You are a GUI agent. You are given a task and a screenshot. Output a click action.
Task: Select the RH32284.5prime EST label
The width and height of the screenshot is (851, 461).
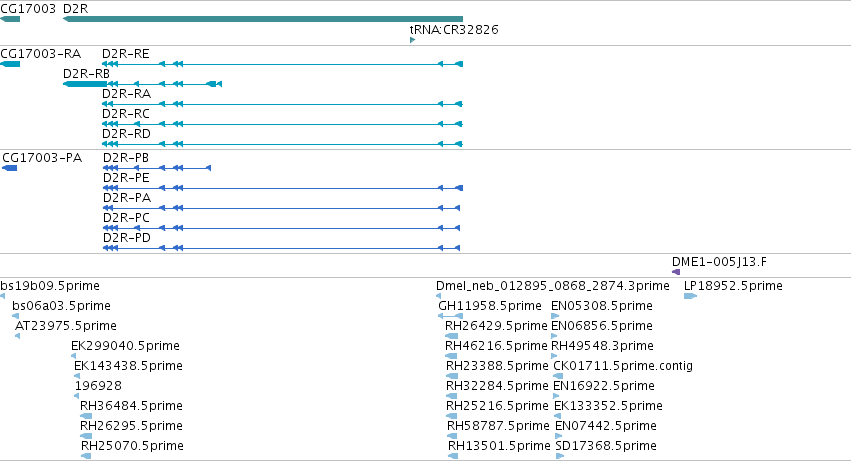click(x=497, y=387)
